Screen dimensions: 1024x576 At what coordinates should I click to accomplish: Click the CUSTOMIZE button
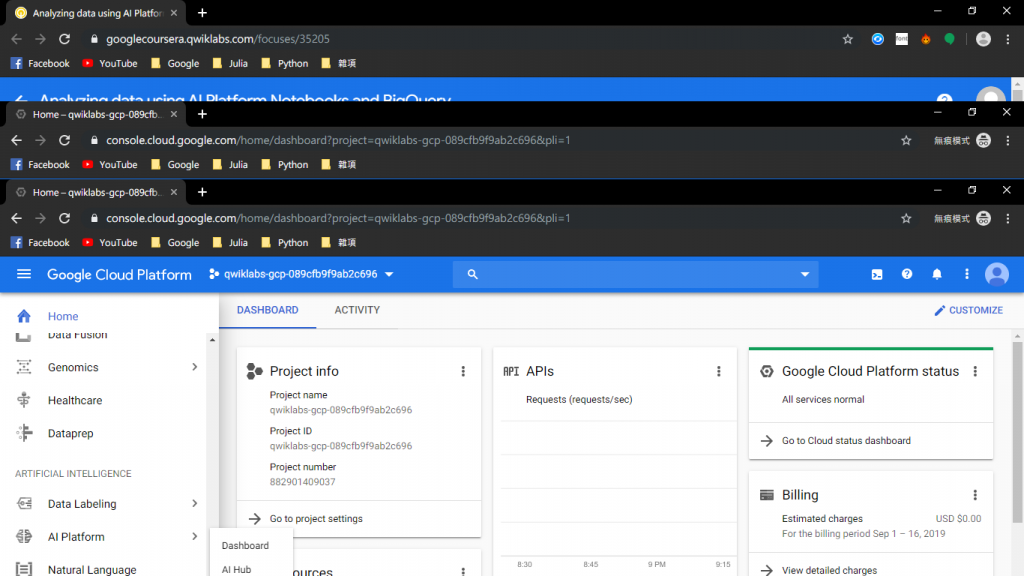[968, 310]
